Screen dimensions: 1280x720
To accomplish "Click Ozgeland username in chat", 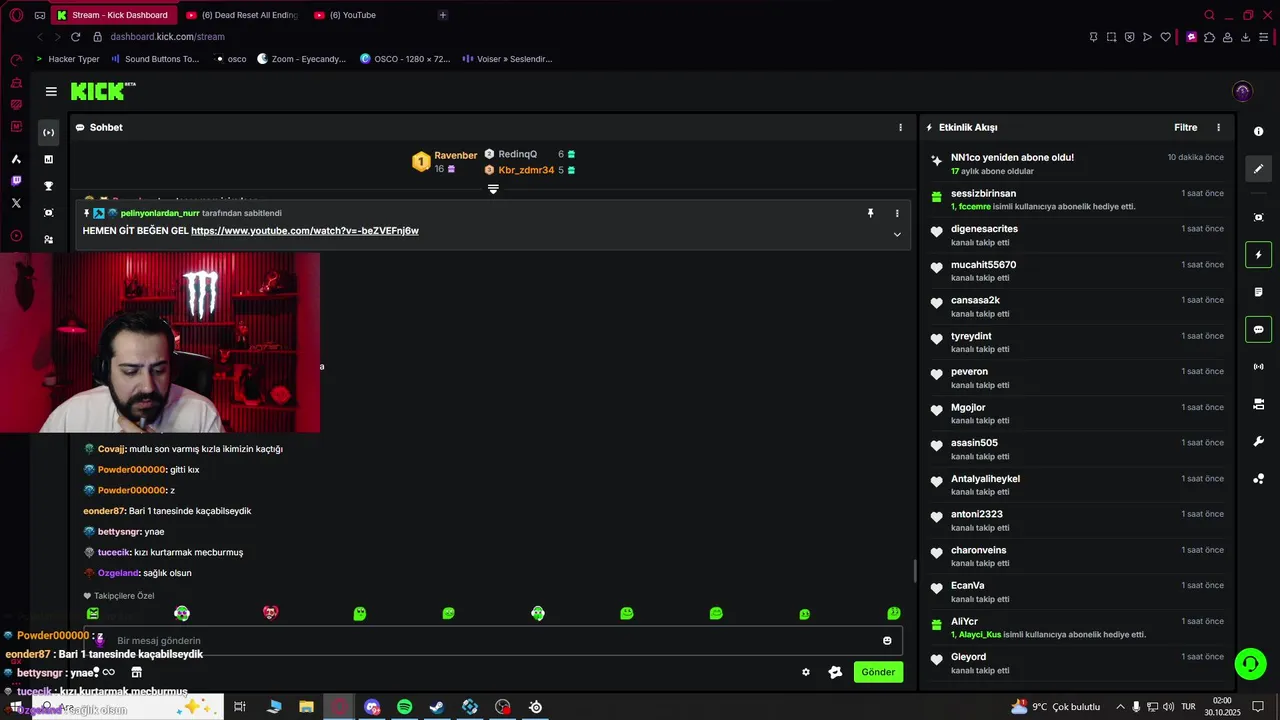I will coord(117,573).
